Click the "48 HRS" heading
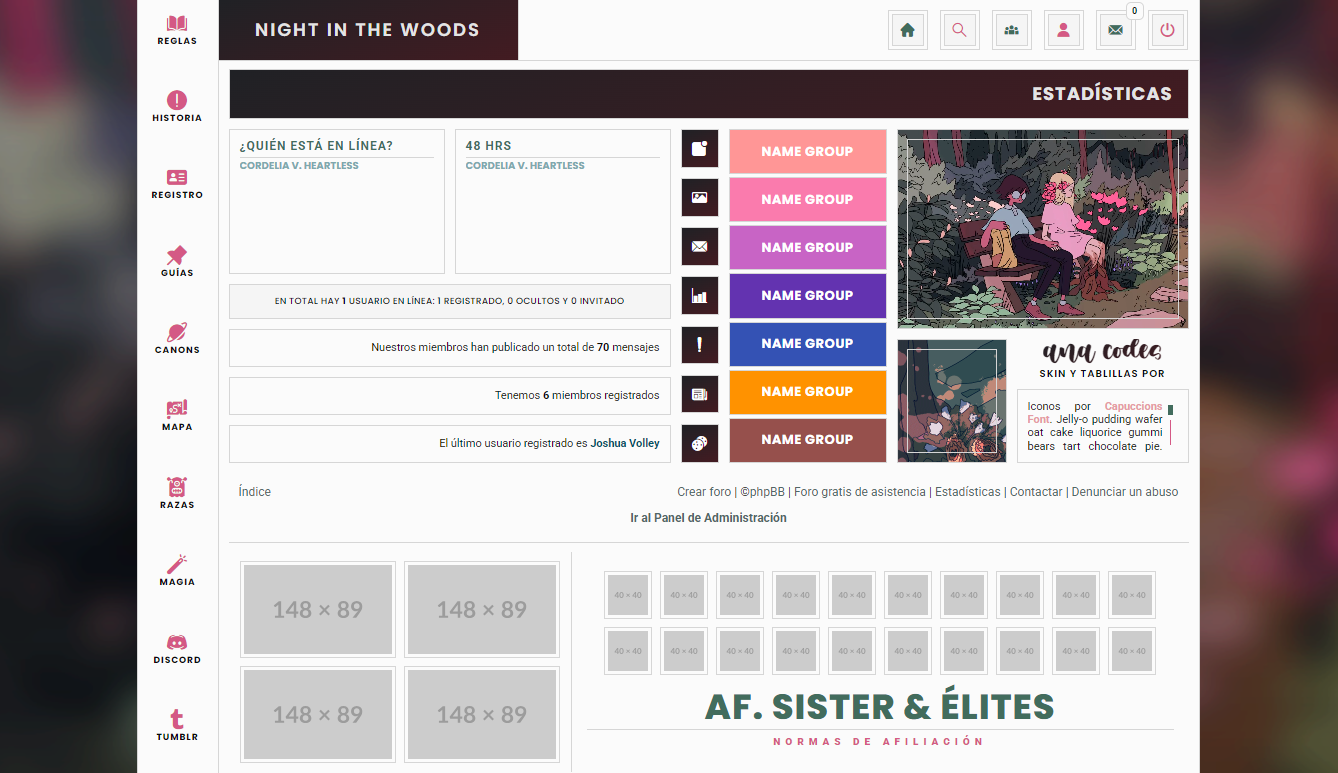 488,146
